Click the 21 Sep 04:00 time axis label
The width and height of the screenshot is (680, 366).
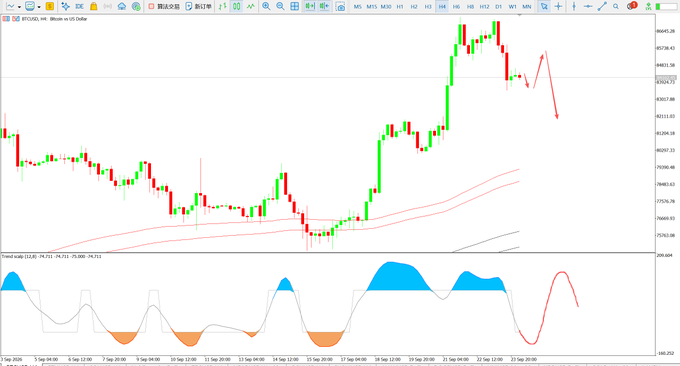click(455, 359)
